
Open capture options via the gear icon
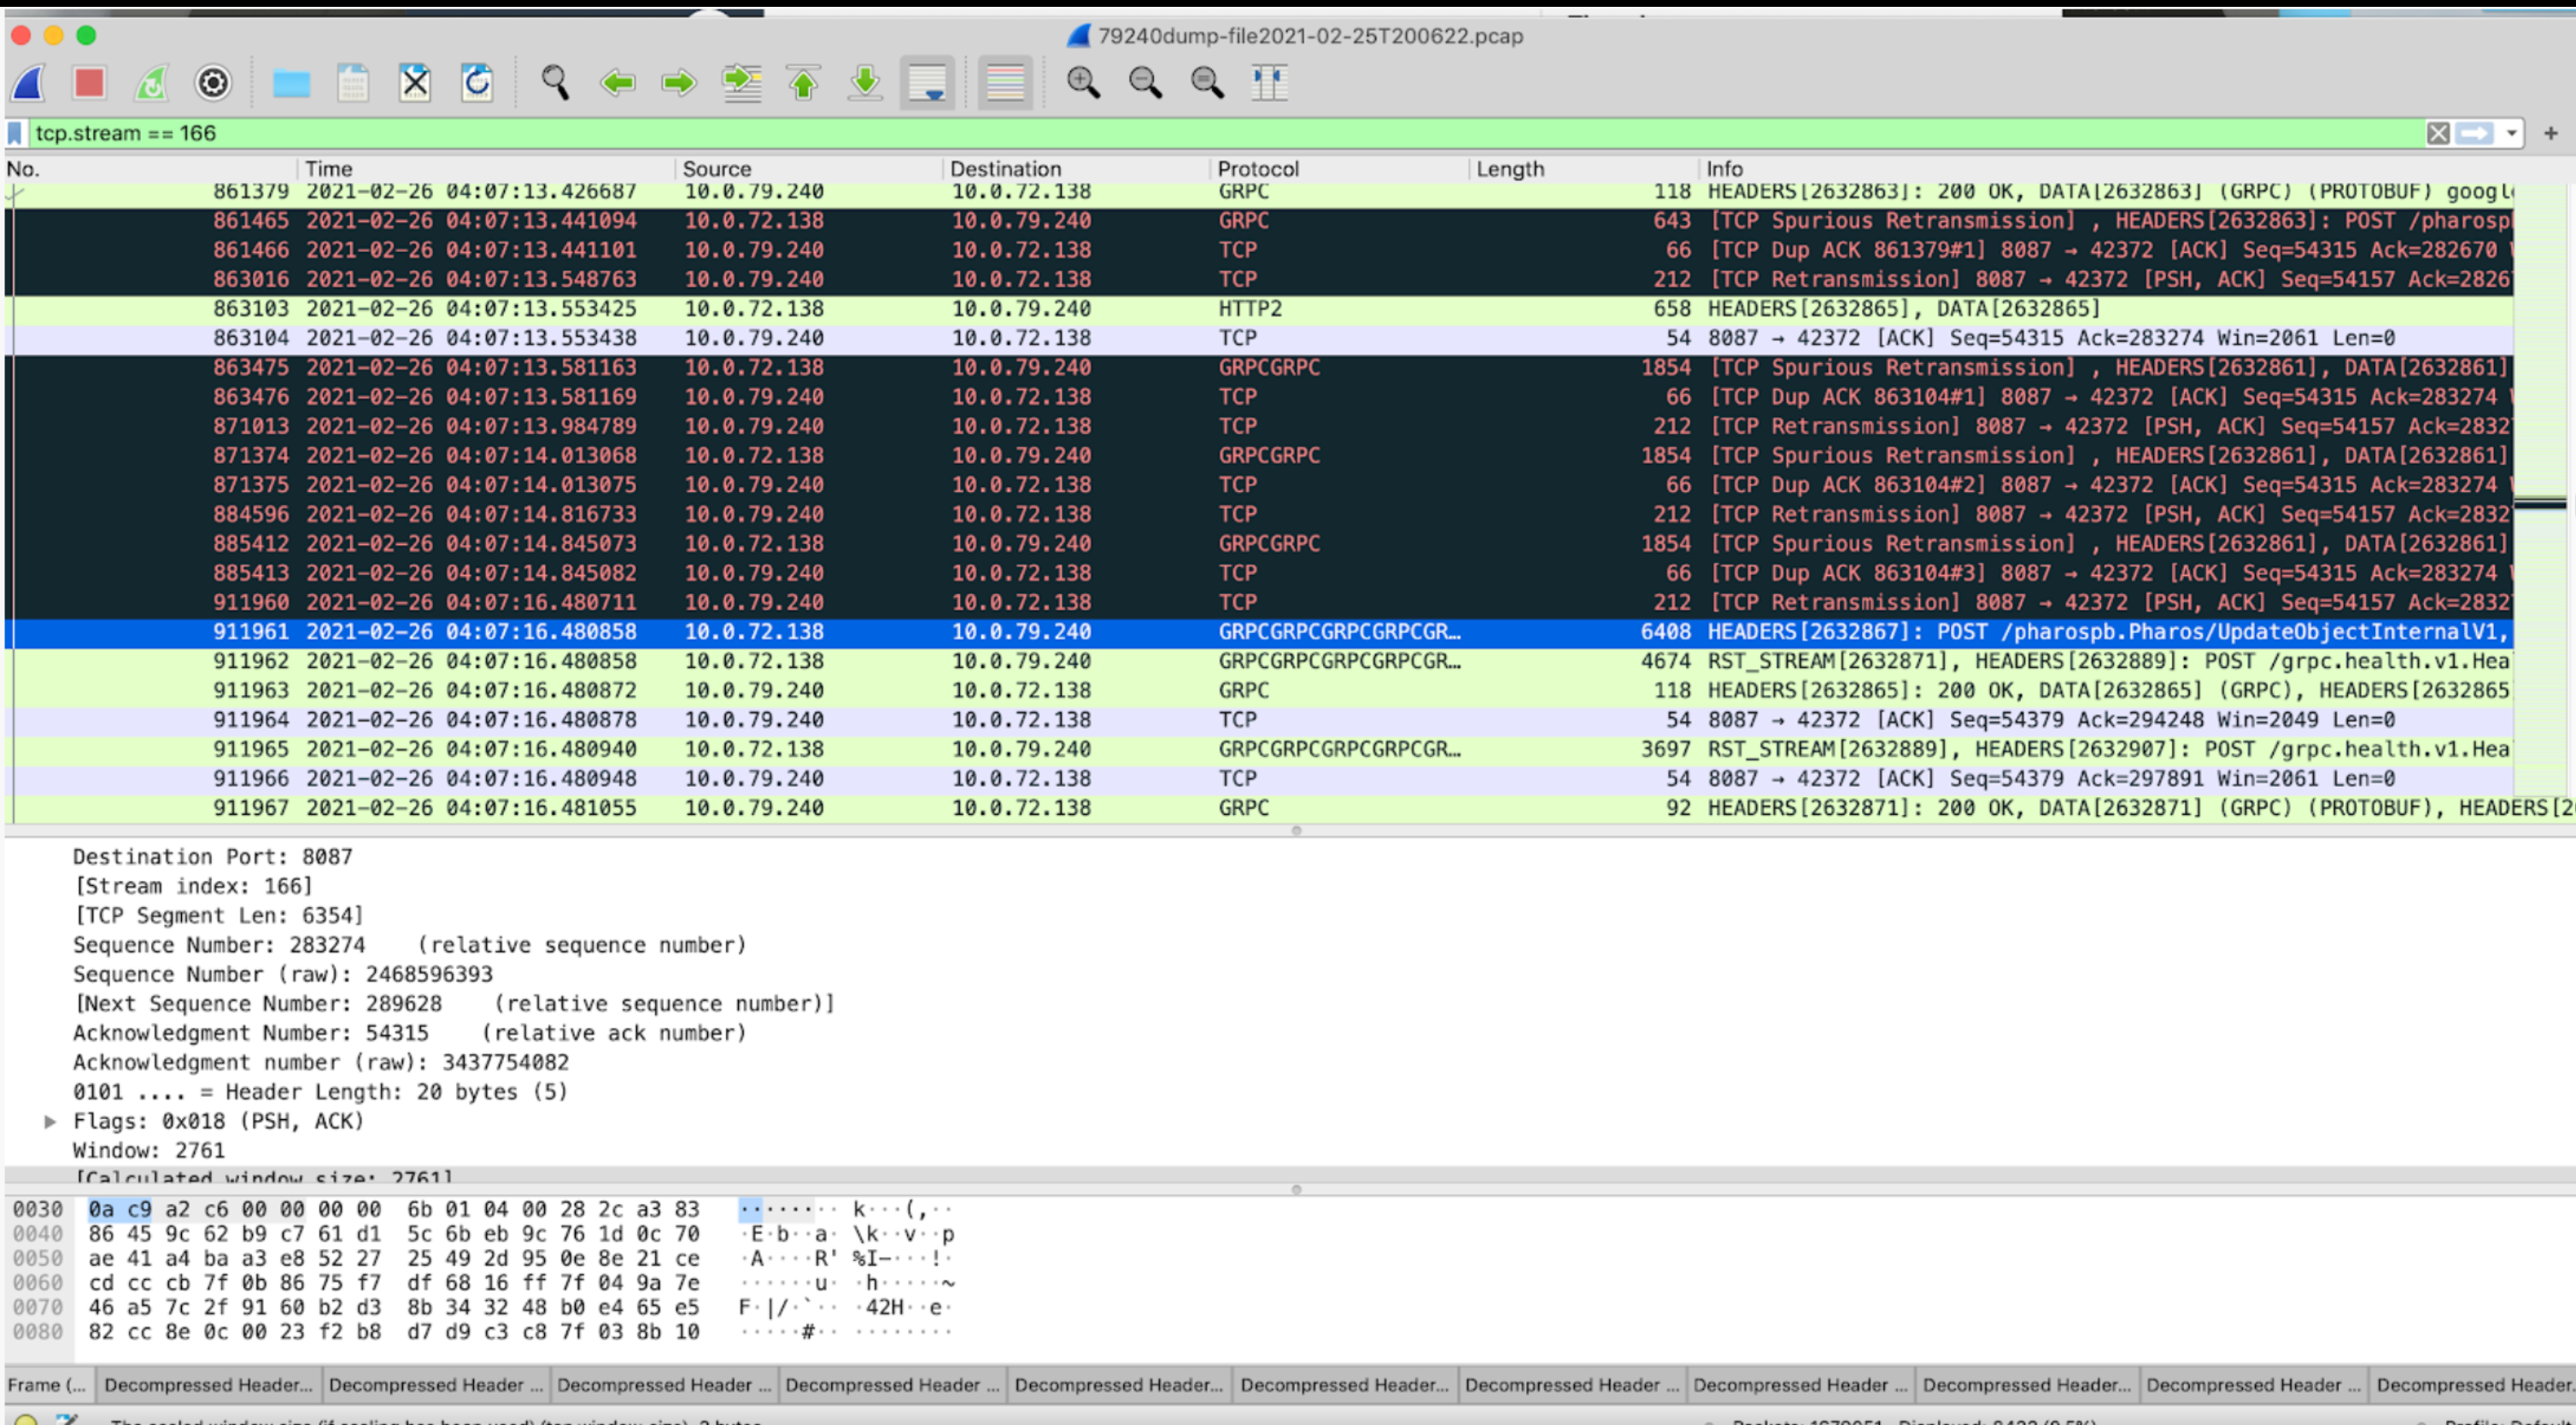tap(213, 83)
